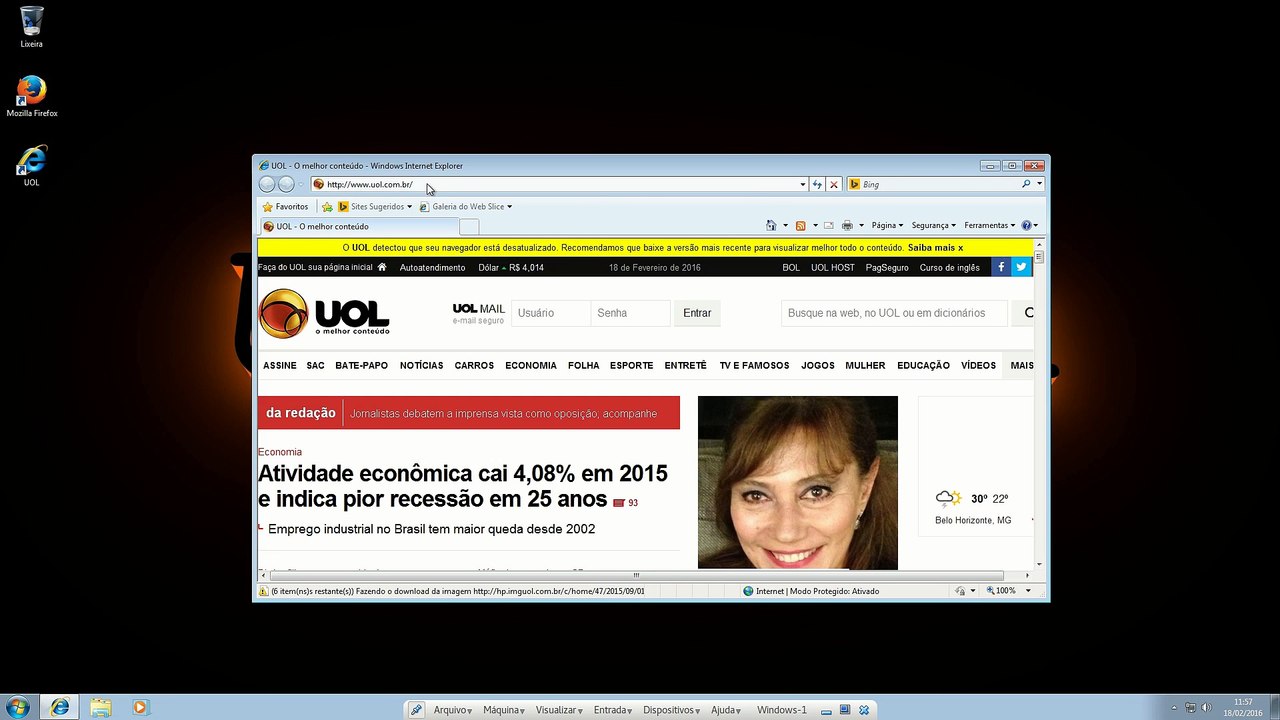Open the Arquivo menu in VM toolbar
1280x720 pixels.
[452, 710]
